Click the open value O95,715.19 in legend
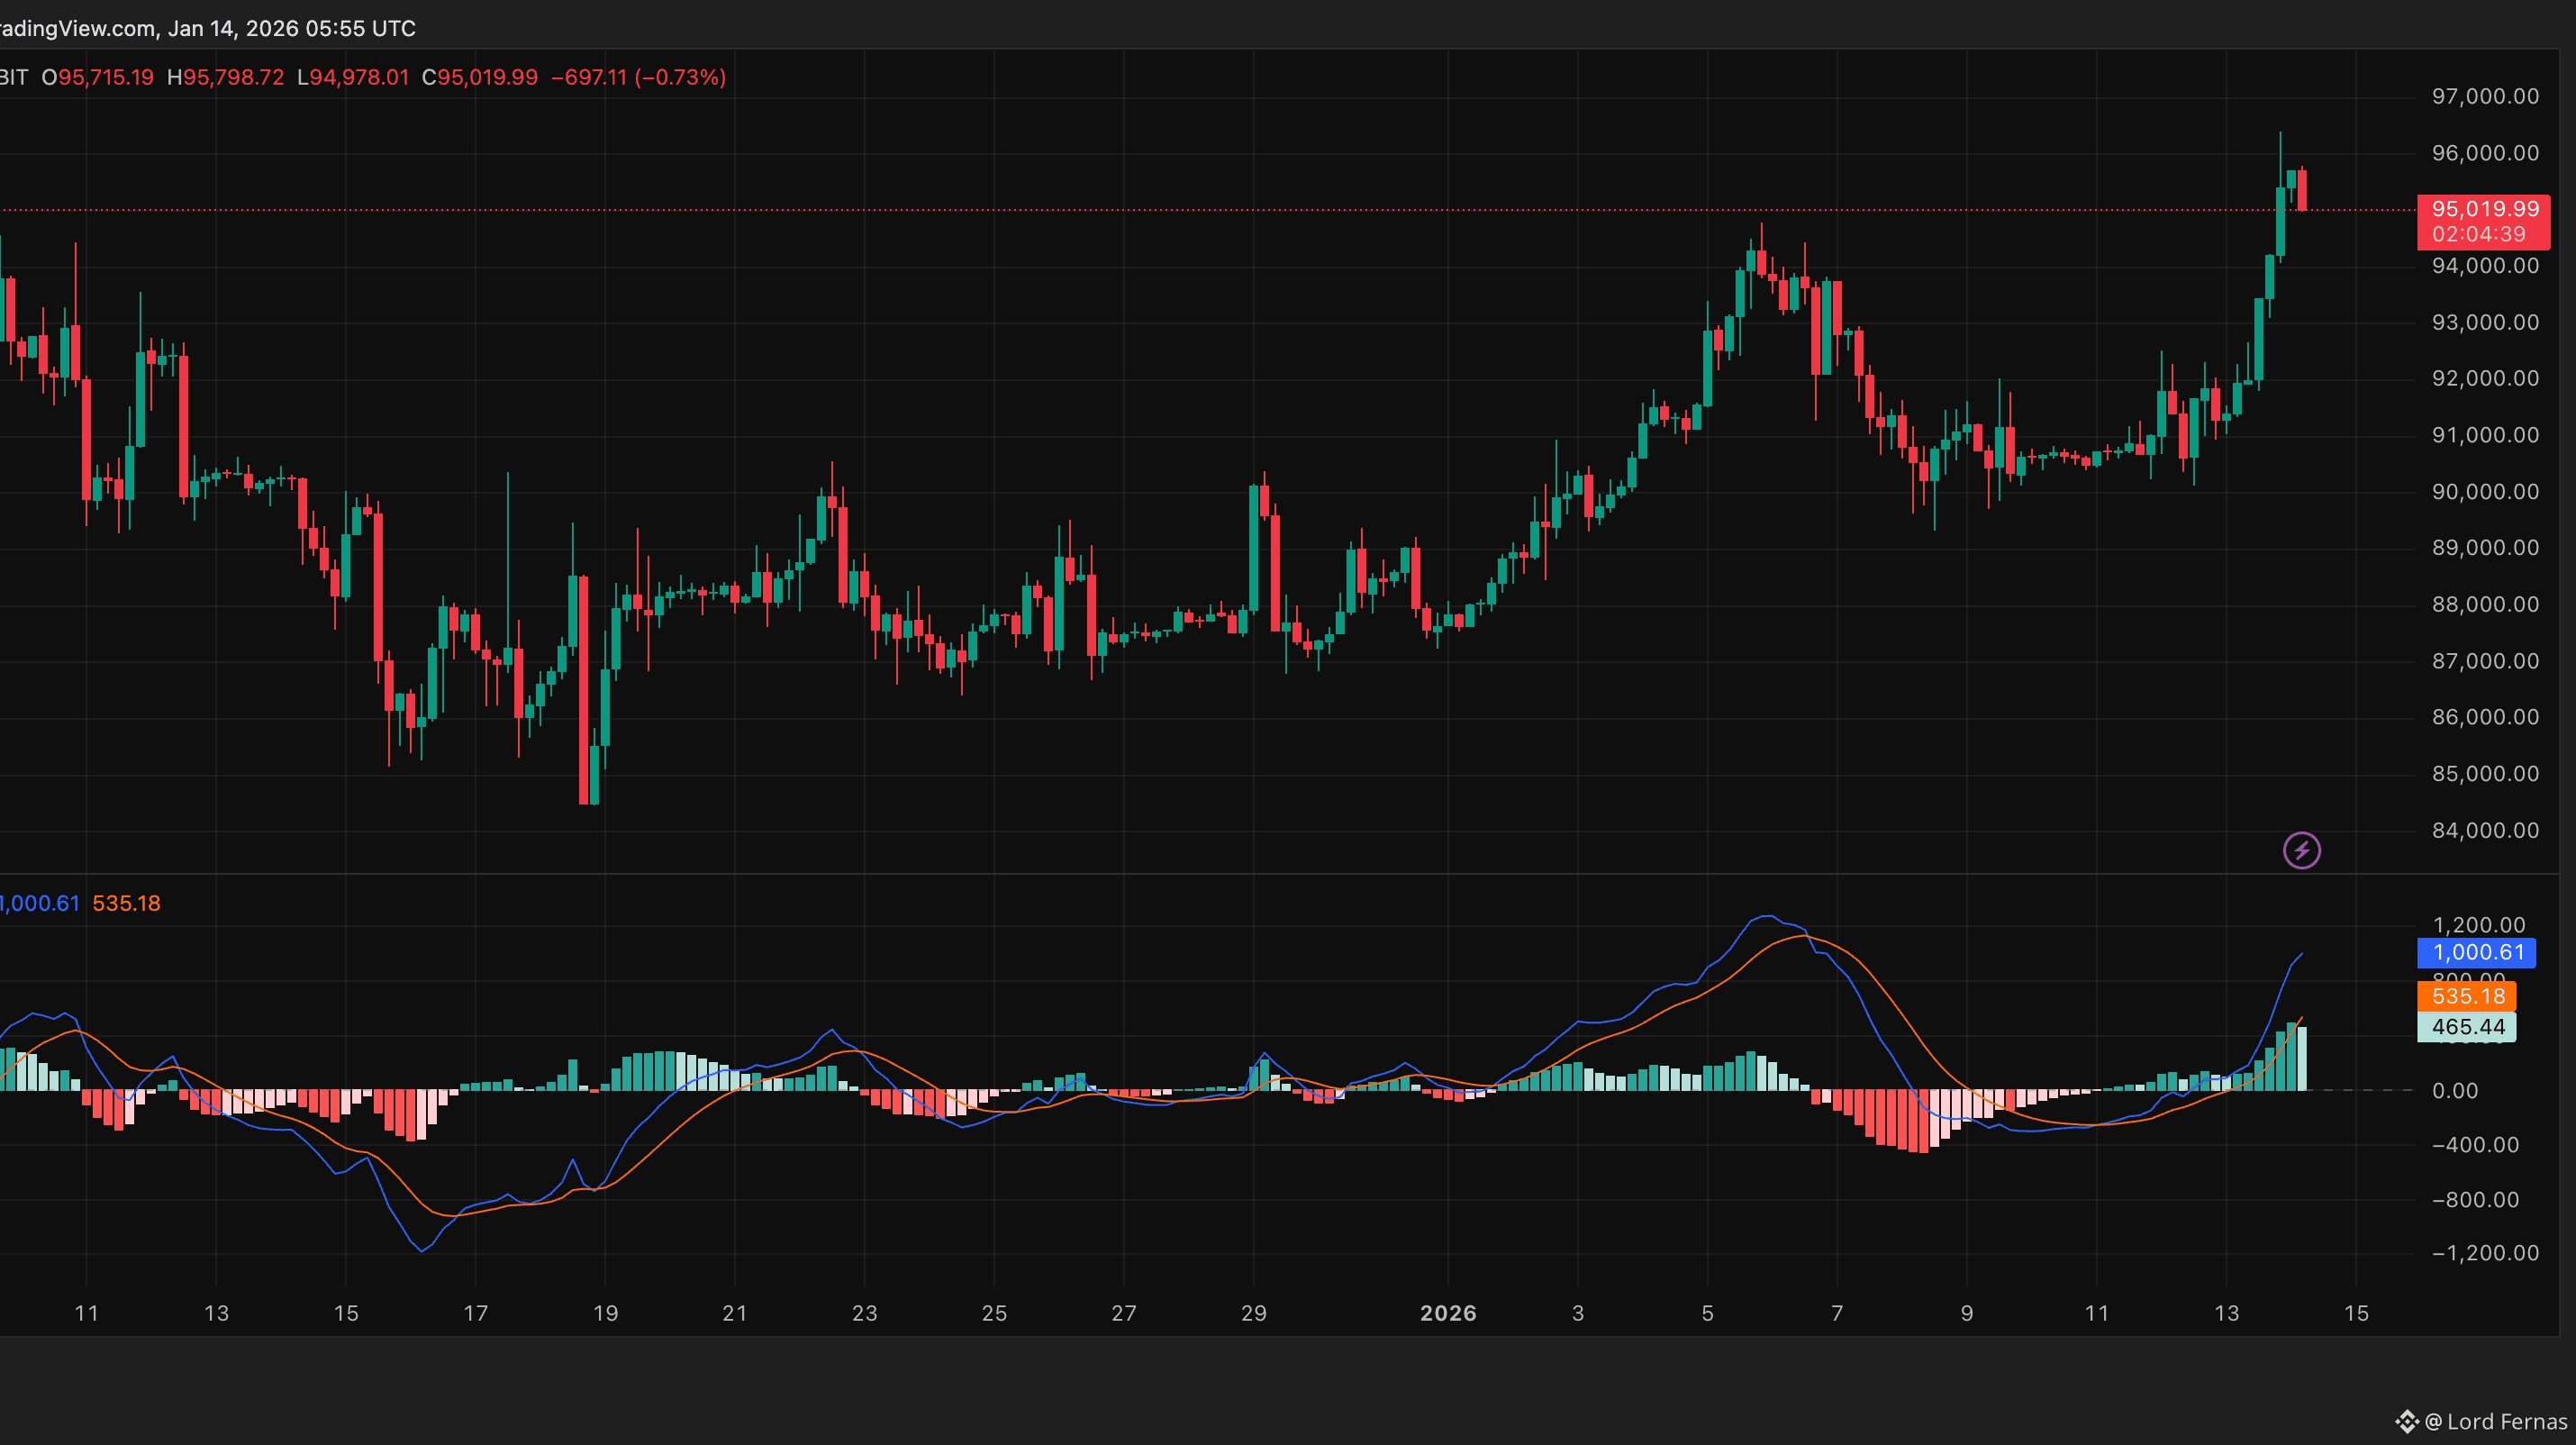2576x1445 pixels. tap(98, 77)
